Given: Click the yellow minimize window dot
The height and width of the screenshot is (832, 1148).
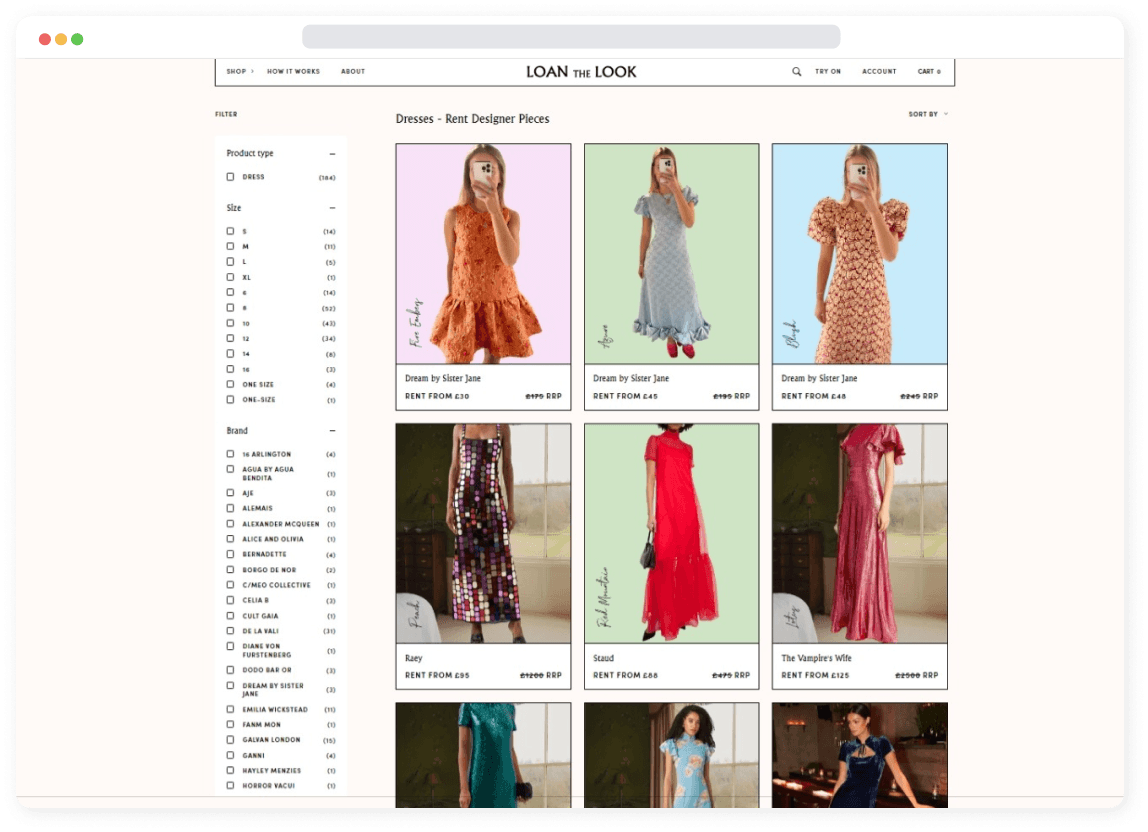Looking at the screenshot, I should click(x=61, y=39).
